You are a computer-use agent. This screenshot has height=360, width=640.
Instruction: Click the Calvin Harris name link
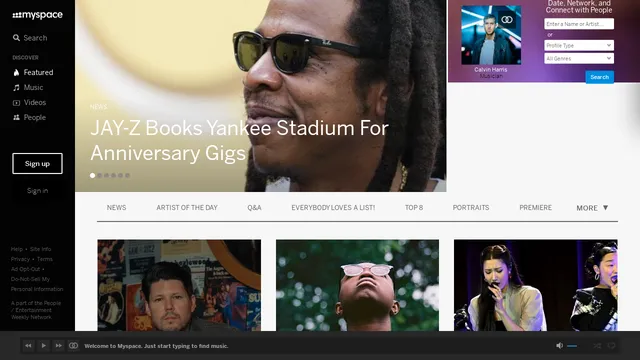[491, 70]
